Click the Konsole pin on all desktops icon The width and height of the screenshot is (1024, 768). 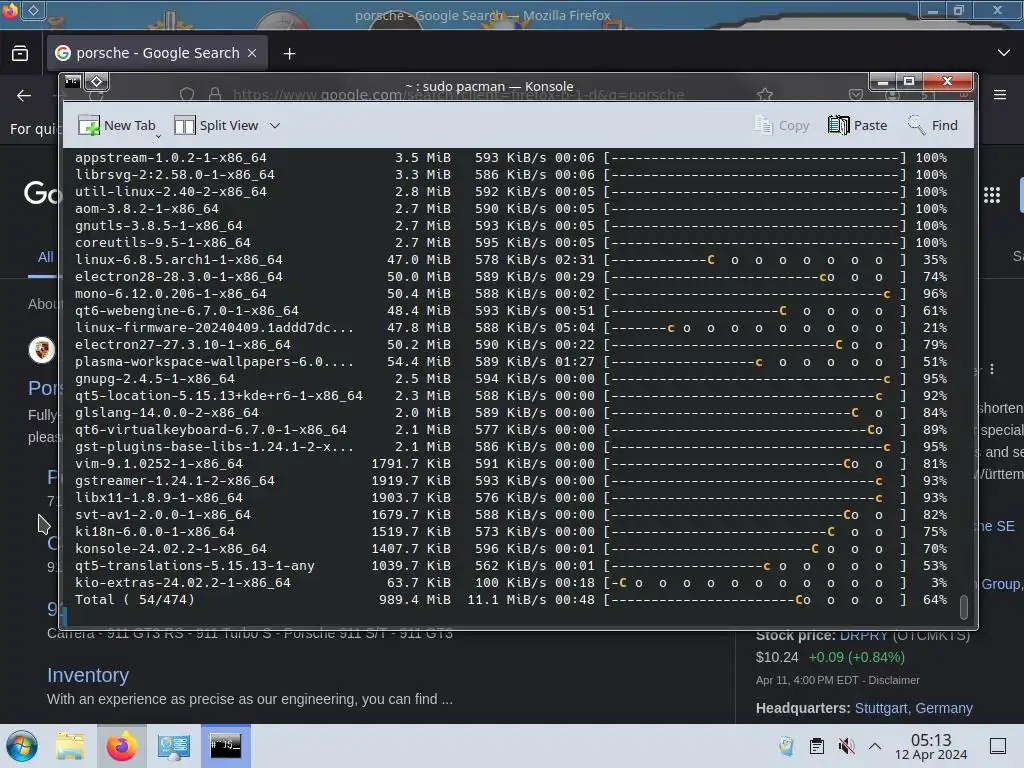97,82
